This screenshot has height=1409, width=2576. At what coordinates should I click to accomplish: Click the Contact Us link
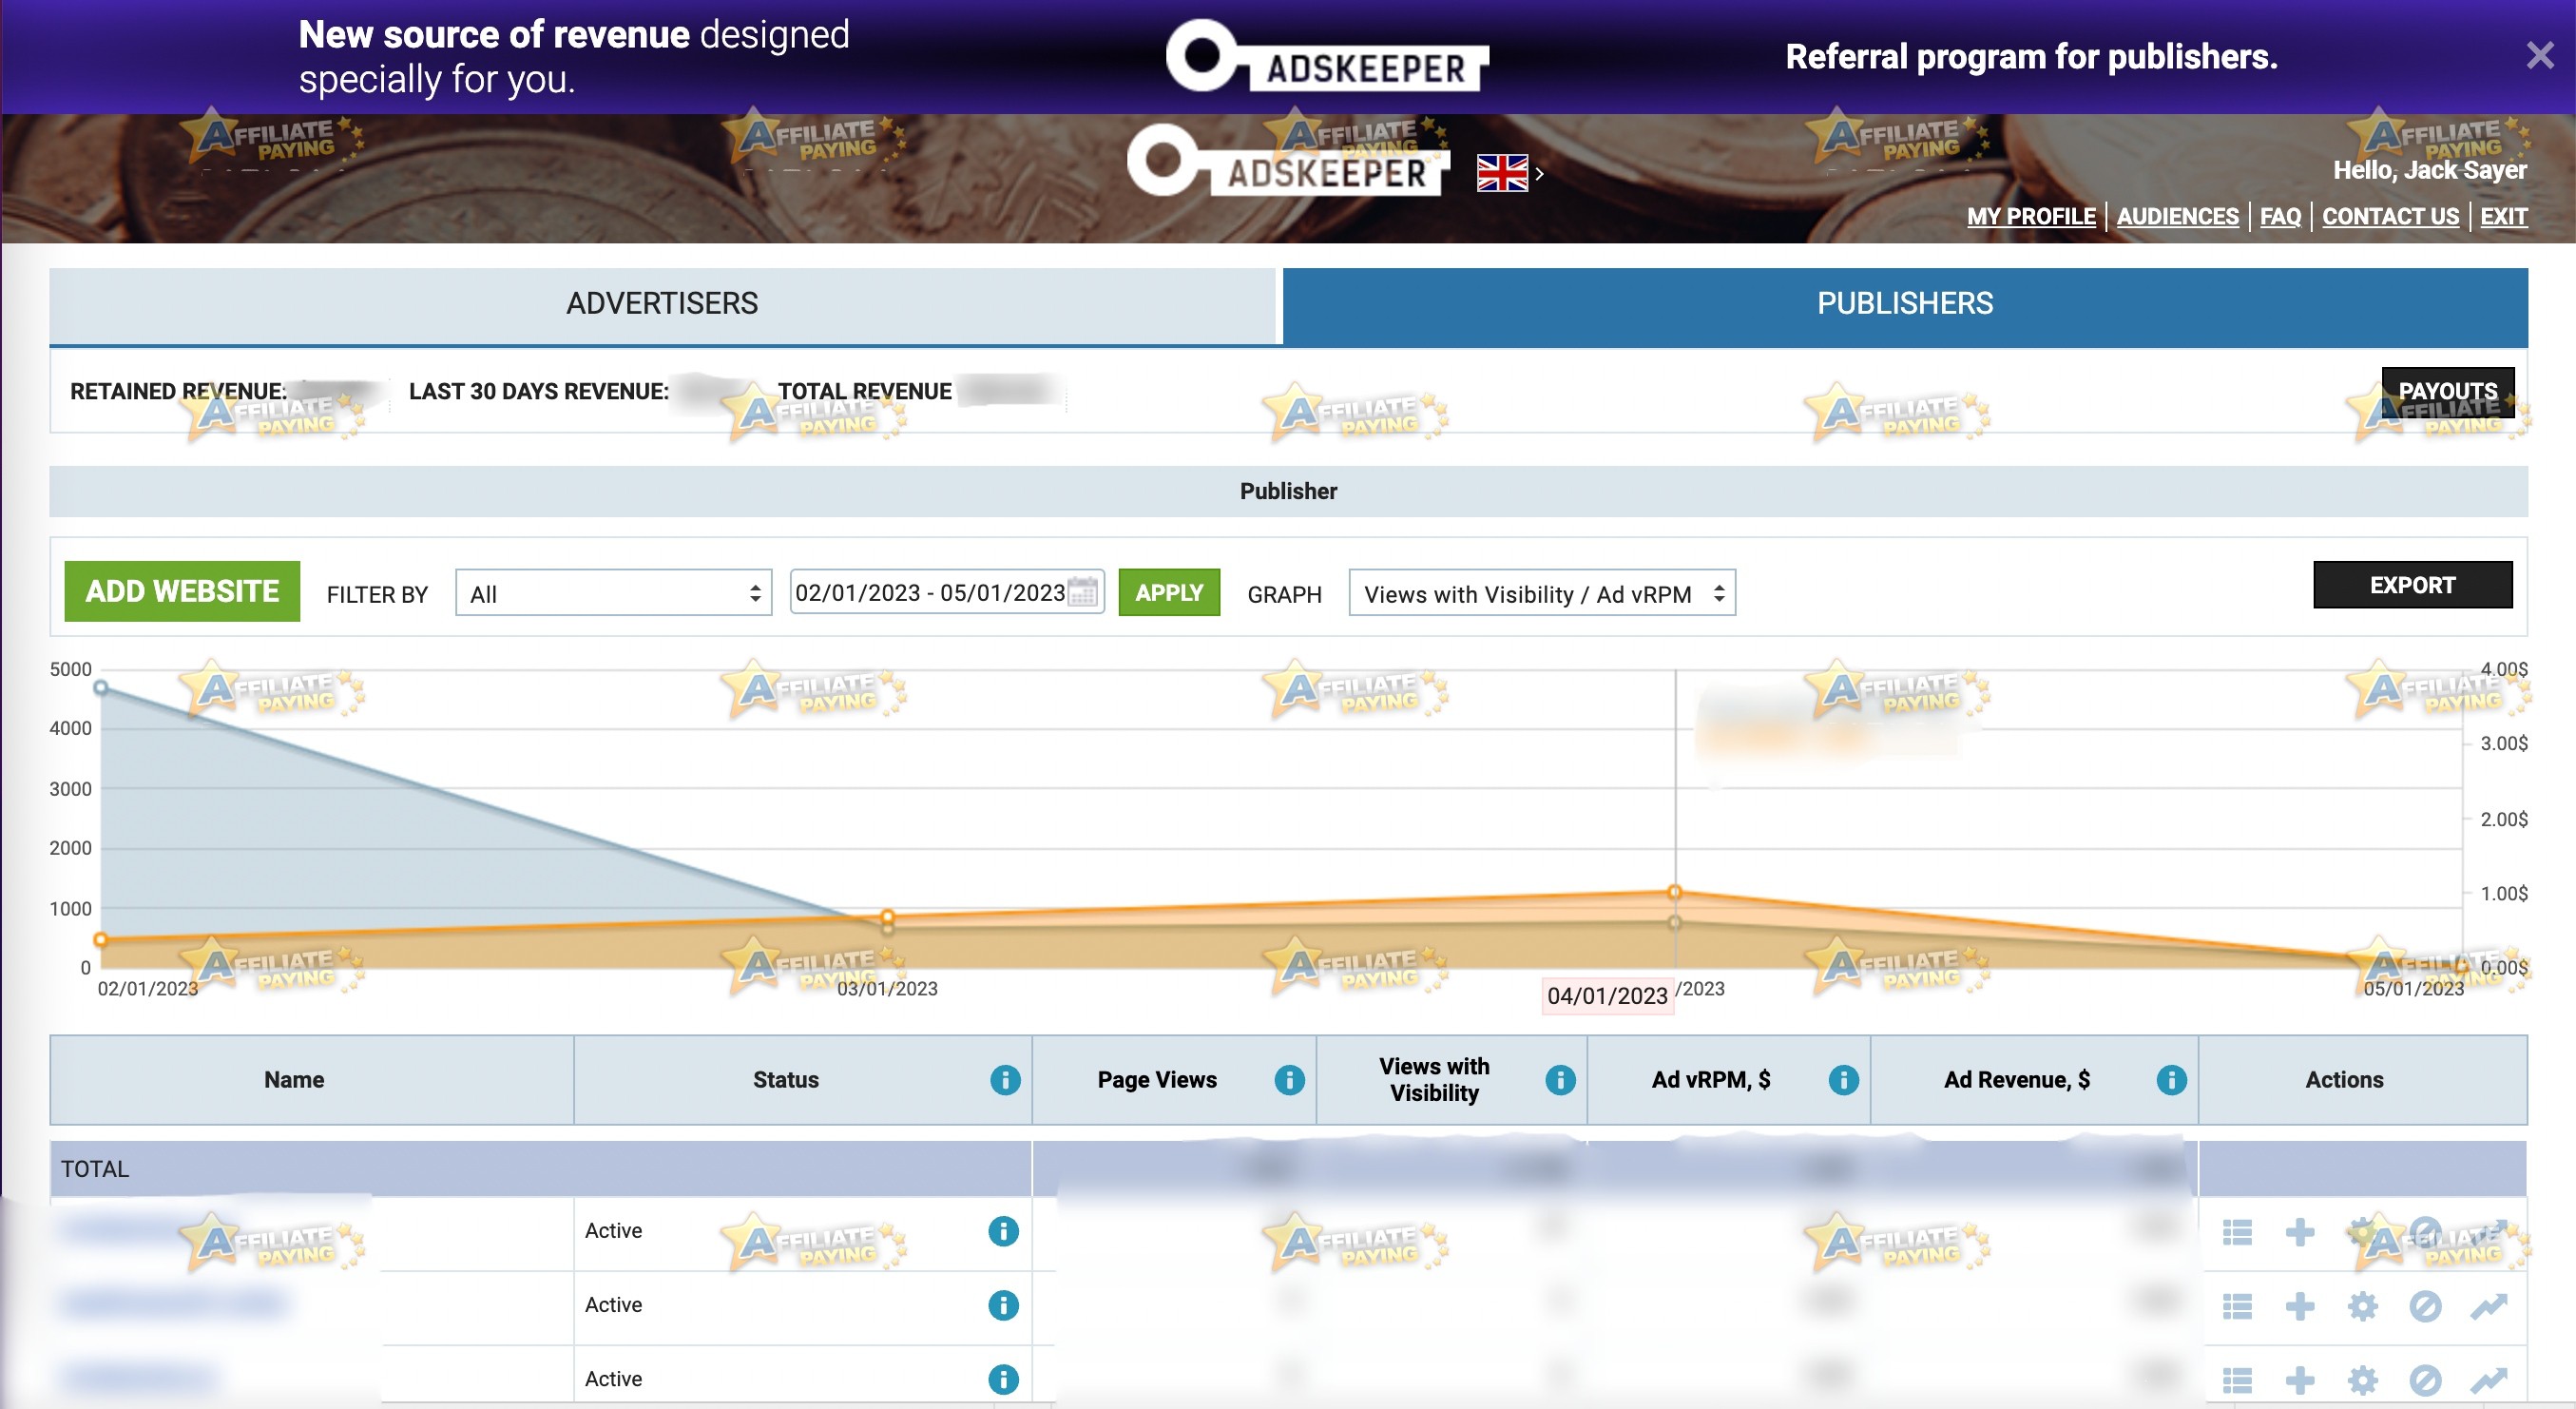click(2390, 216)
